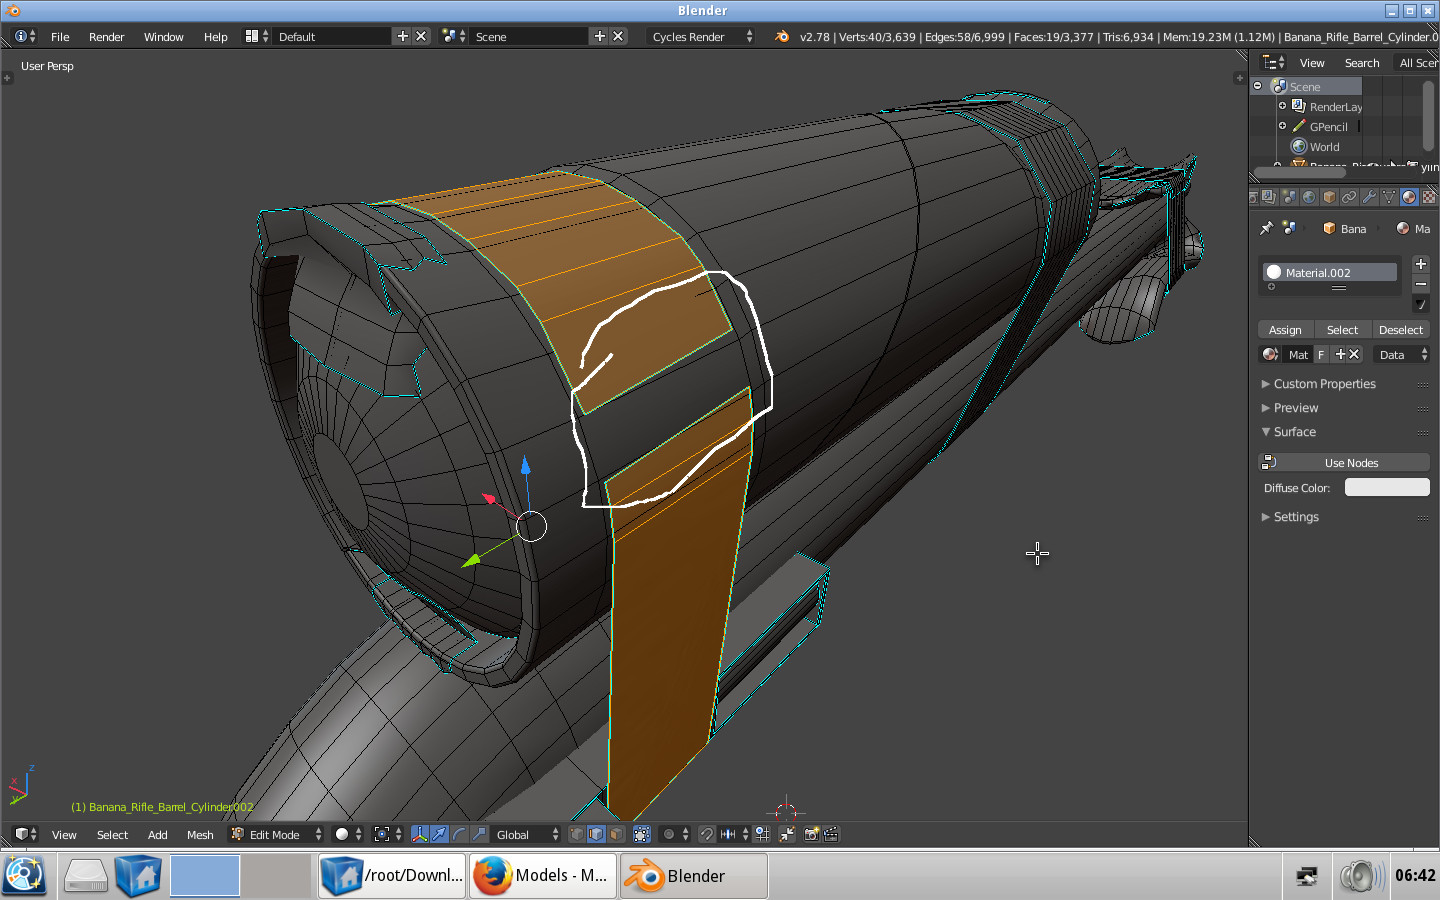Open the Global transform orientation dropdown

(527, 834)
